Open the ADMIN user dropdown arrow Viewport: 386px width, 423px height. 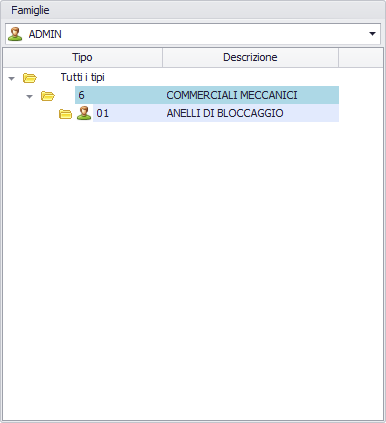pyautogui.click(x=372, y=34)
